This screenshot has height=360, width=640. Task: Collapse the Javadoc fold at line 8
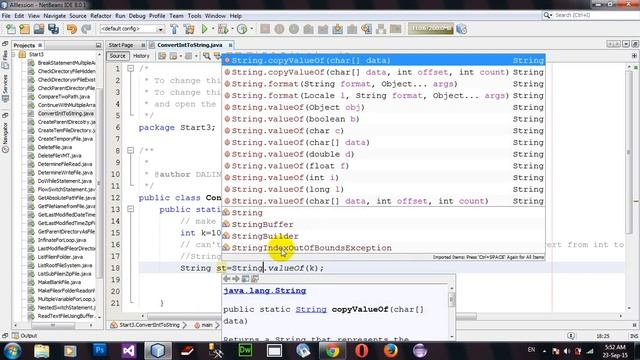pos(130,151)
